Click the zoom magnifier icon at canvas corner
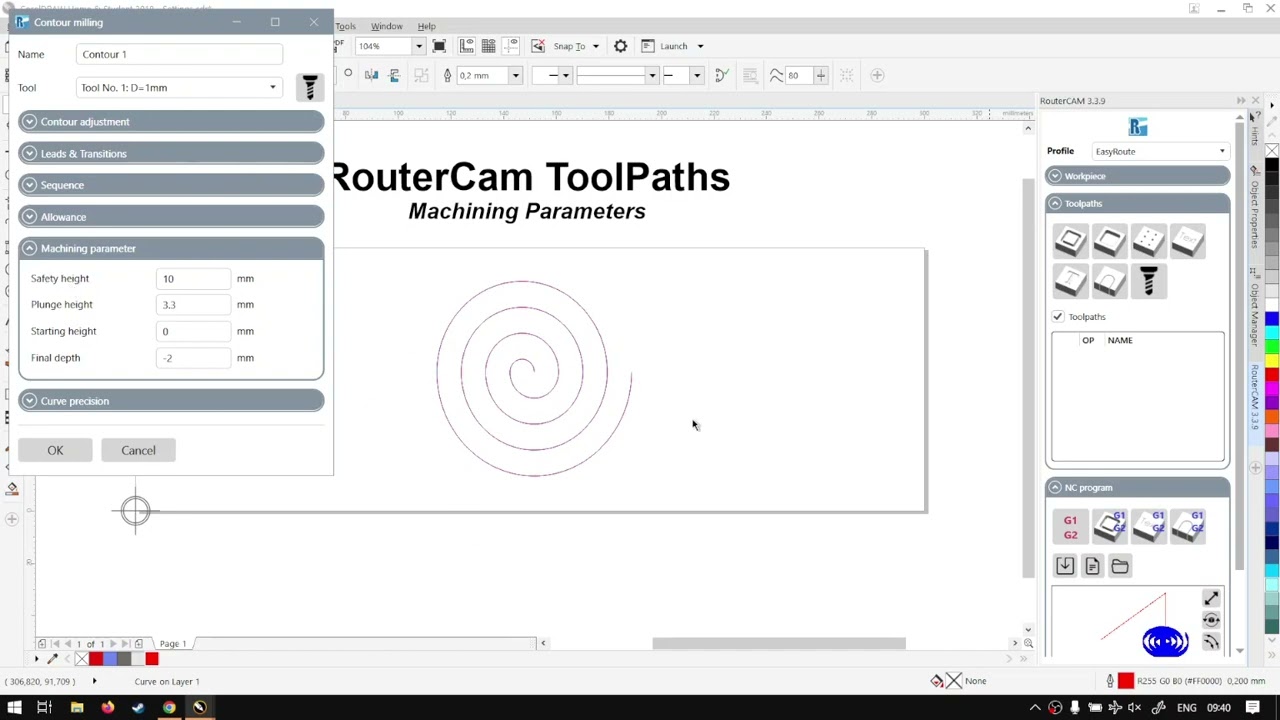1280x720 pixels. [x=1028, y=643]
